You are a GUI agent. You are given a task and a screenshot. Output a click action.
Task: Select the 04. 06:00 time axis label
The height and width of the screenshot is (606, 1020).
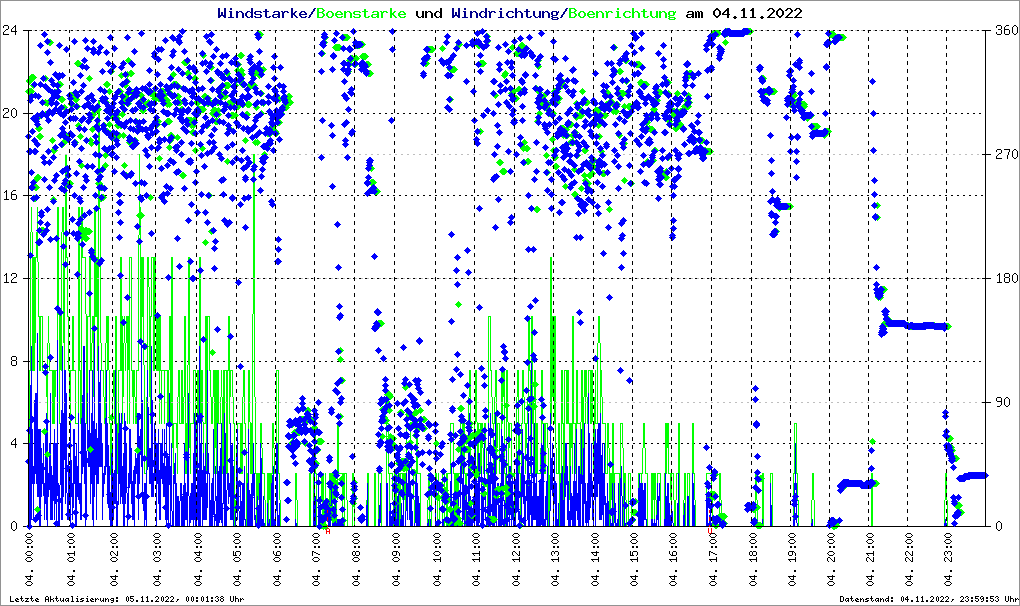pyautogui.click(x=279, y=561)
